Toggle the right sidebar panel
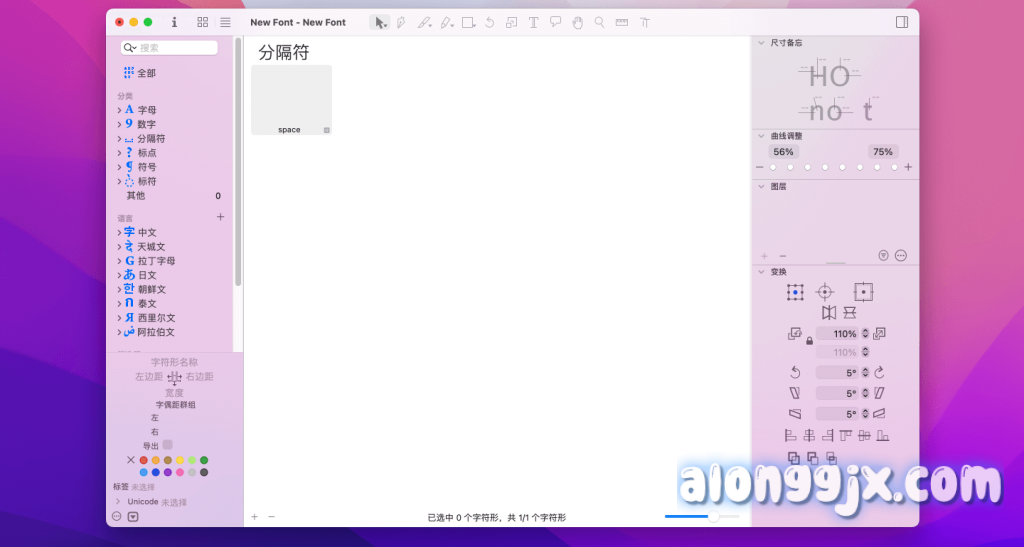Viewport: 1024px width, 547px height. tap(901, 22)
